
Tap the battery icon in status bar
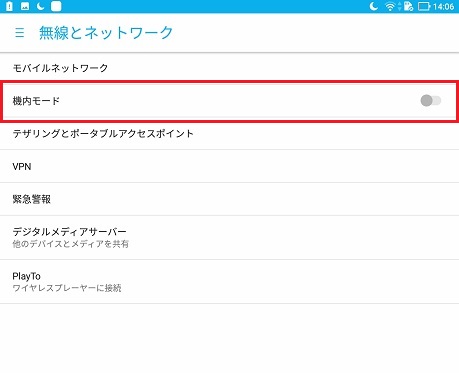(x=424, y=6)
